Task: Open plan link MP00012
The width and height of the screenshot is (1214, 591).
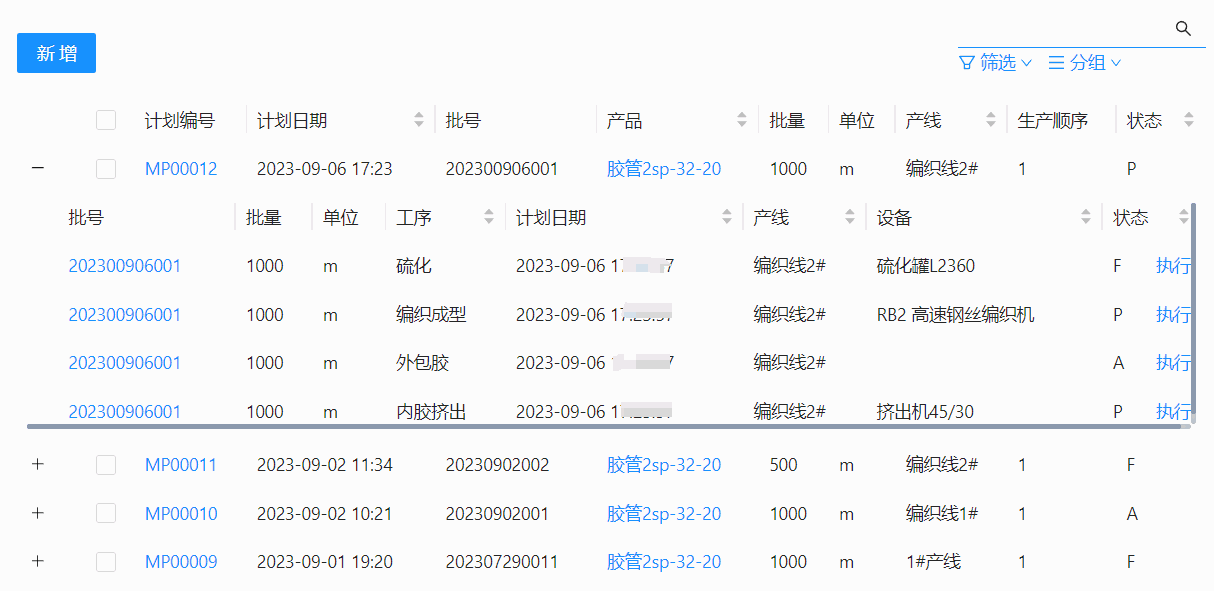Action: pyautogui.click(x=181, y=169)
